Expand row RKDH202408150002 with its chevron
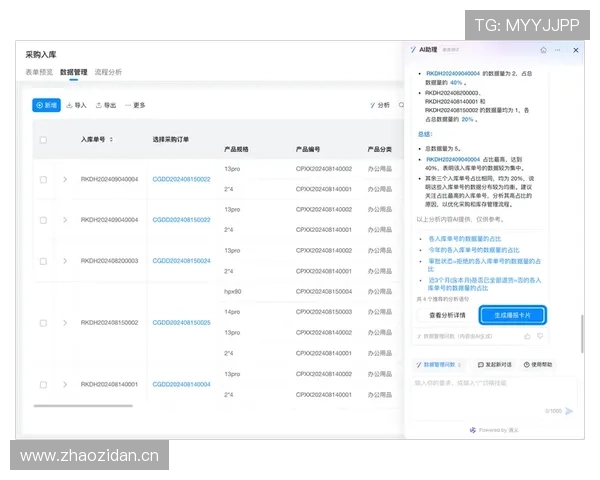 tap(65, 323)
